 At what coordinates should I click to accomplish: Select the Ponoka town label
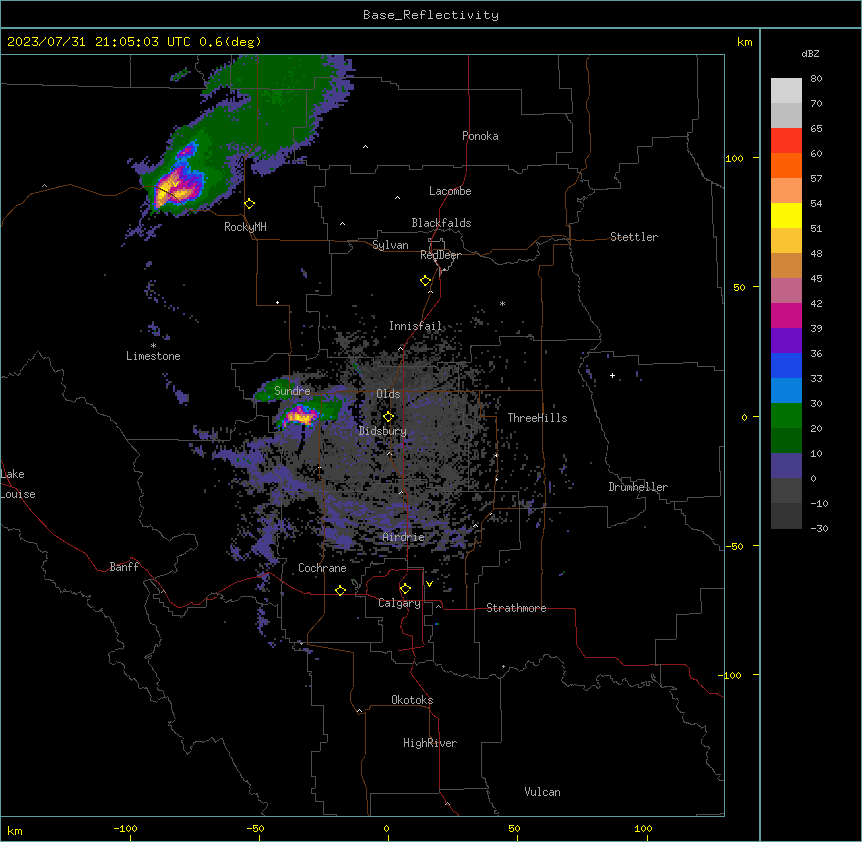pyautogui.click(x=480, y=136)
